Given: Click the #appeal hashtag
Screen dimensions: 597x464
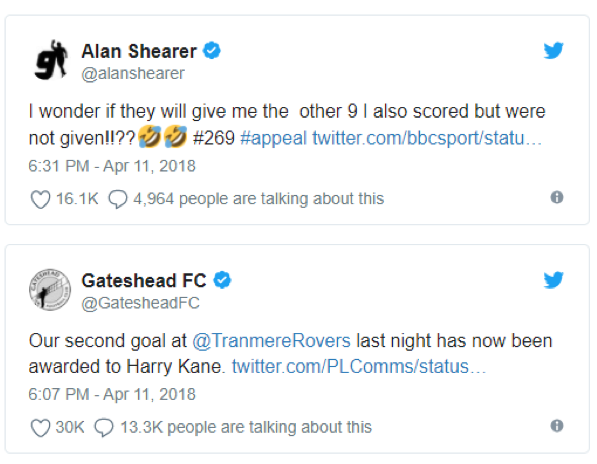Looking at the screenshot, I should coord(273,138).
